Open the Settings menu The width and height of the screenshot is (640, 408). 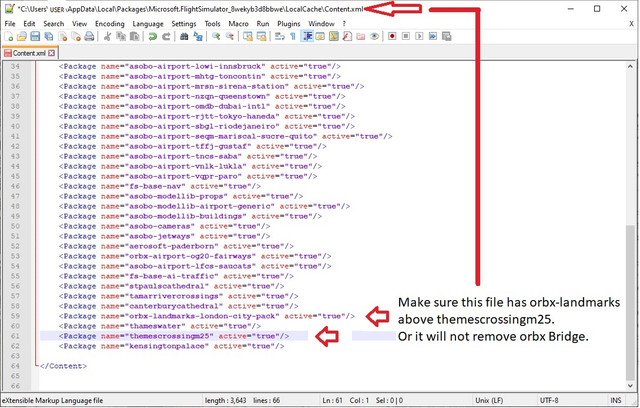click(x=184, y=24)
